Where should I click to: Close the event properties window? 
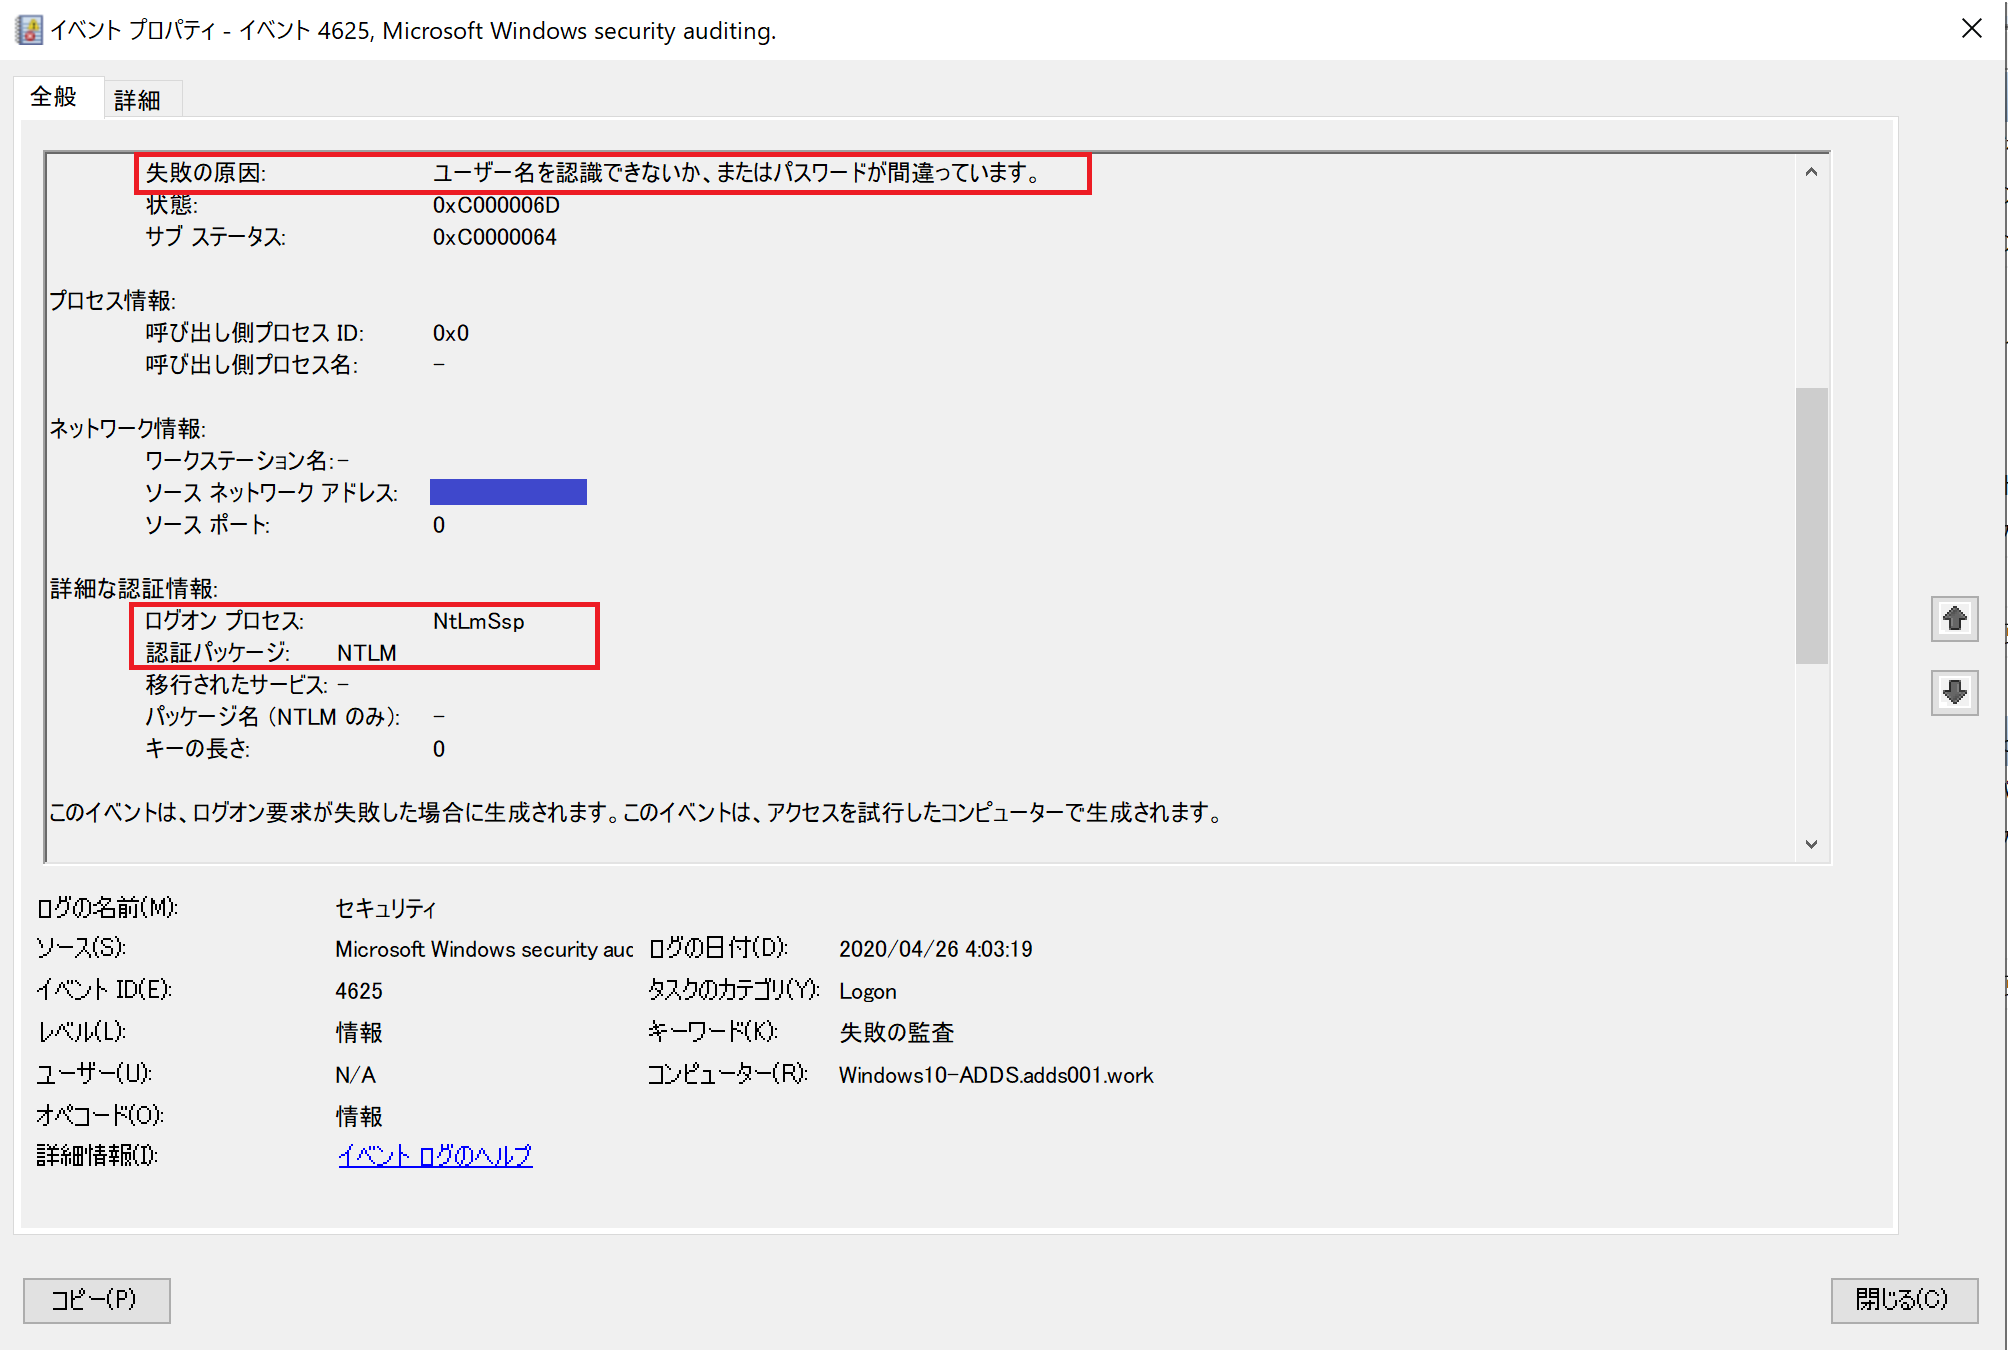coord(1971,28)
